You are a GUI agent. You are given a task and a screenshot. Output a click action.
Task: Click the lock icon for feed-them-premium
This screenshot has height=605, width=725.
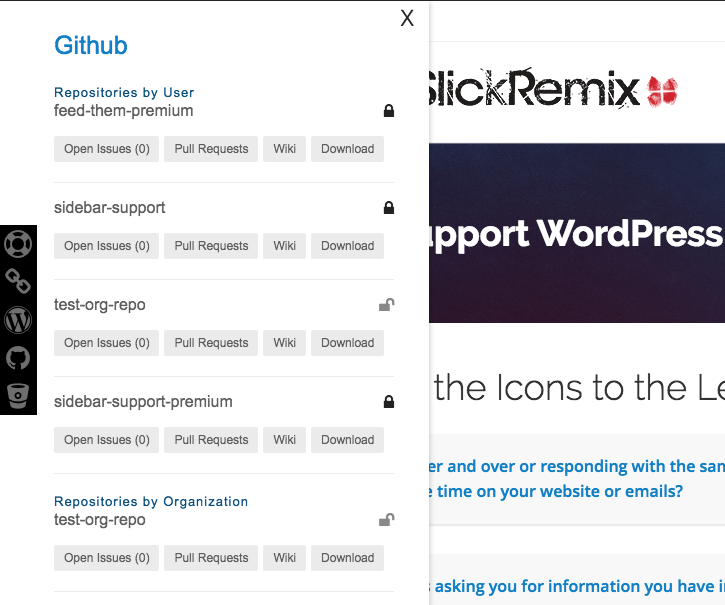(389, 111)
